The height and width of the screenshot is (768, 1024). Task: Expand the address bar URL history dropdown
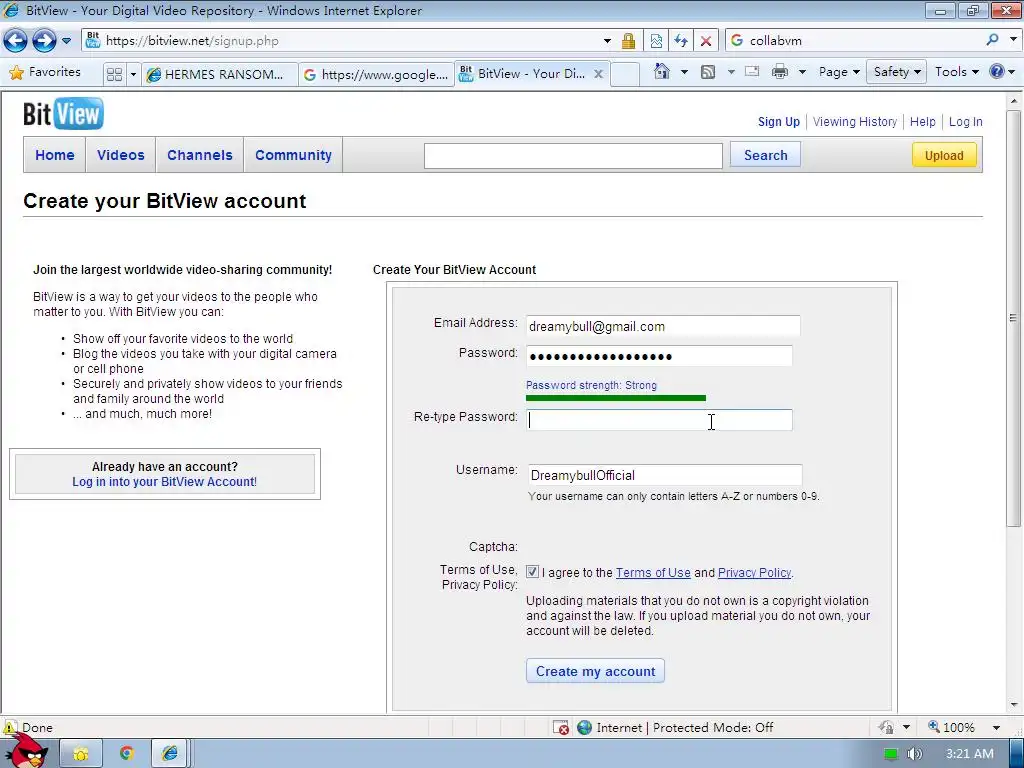(x=607, y=41)
